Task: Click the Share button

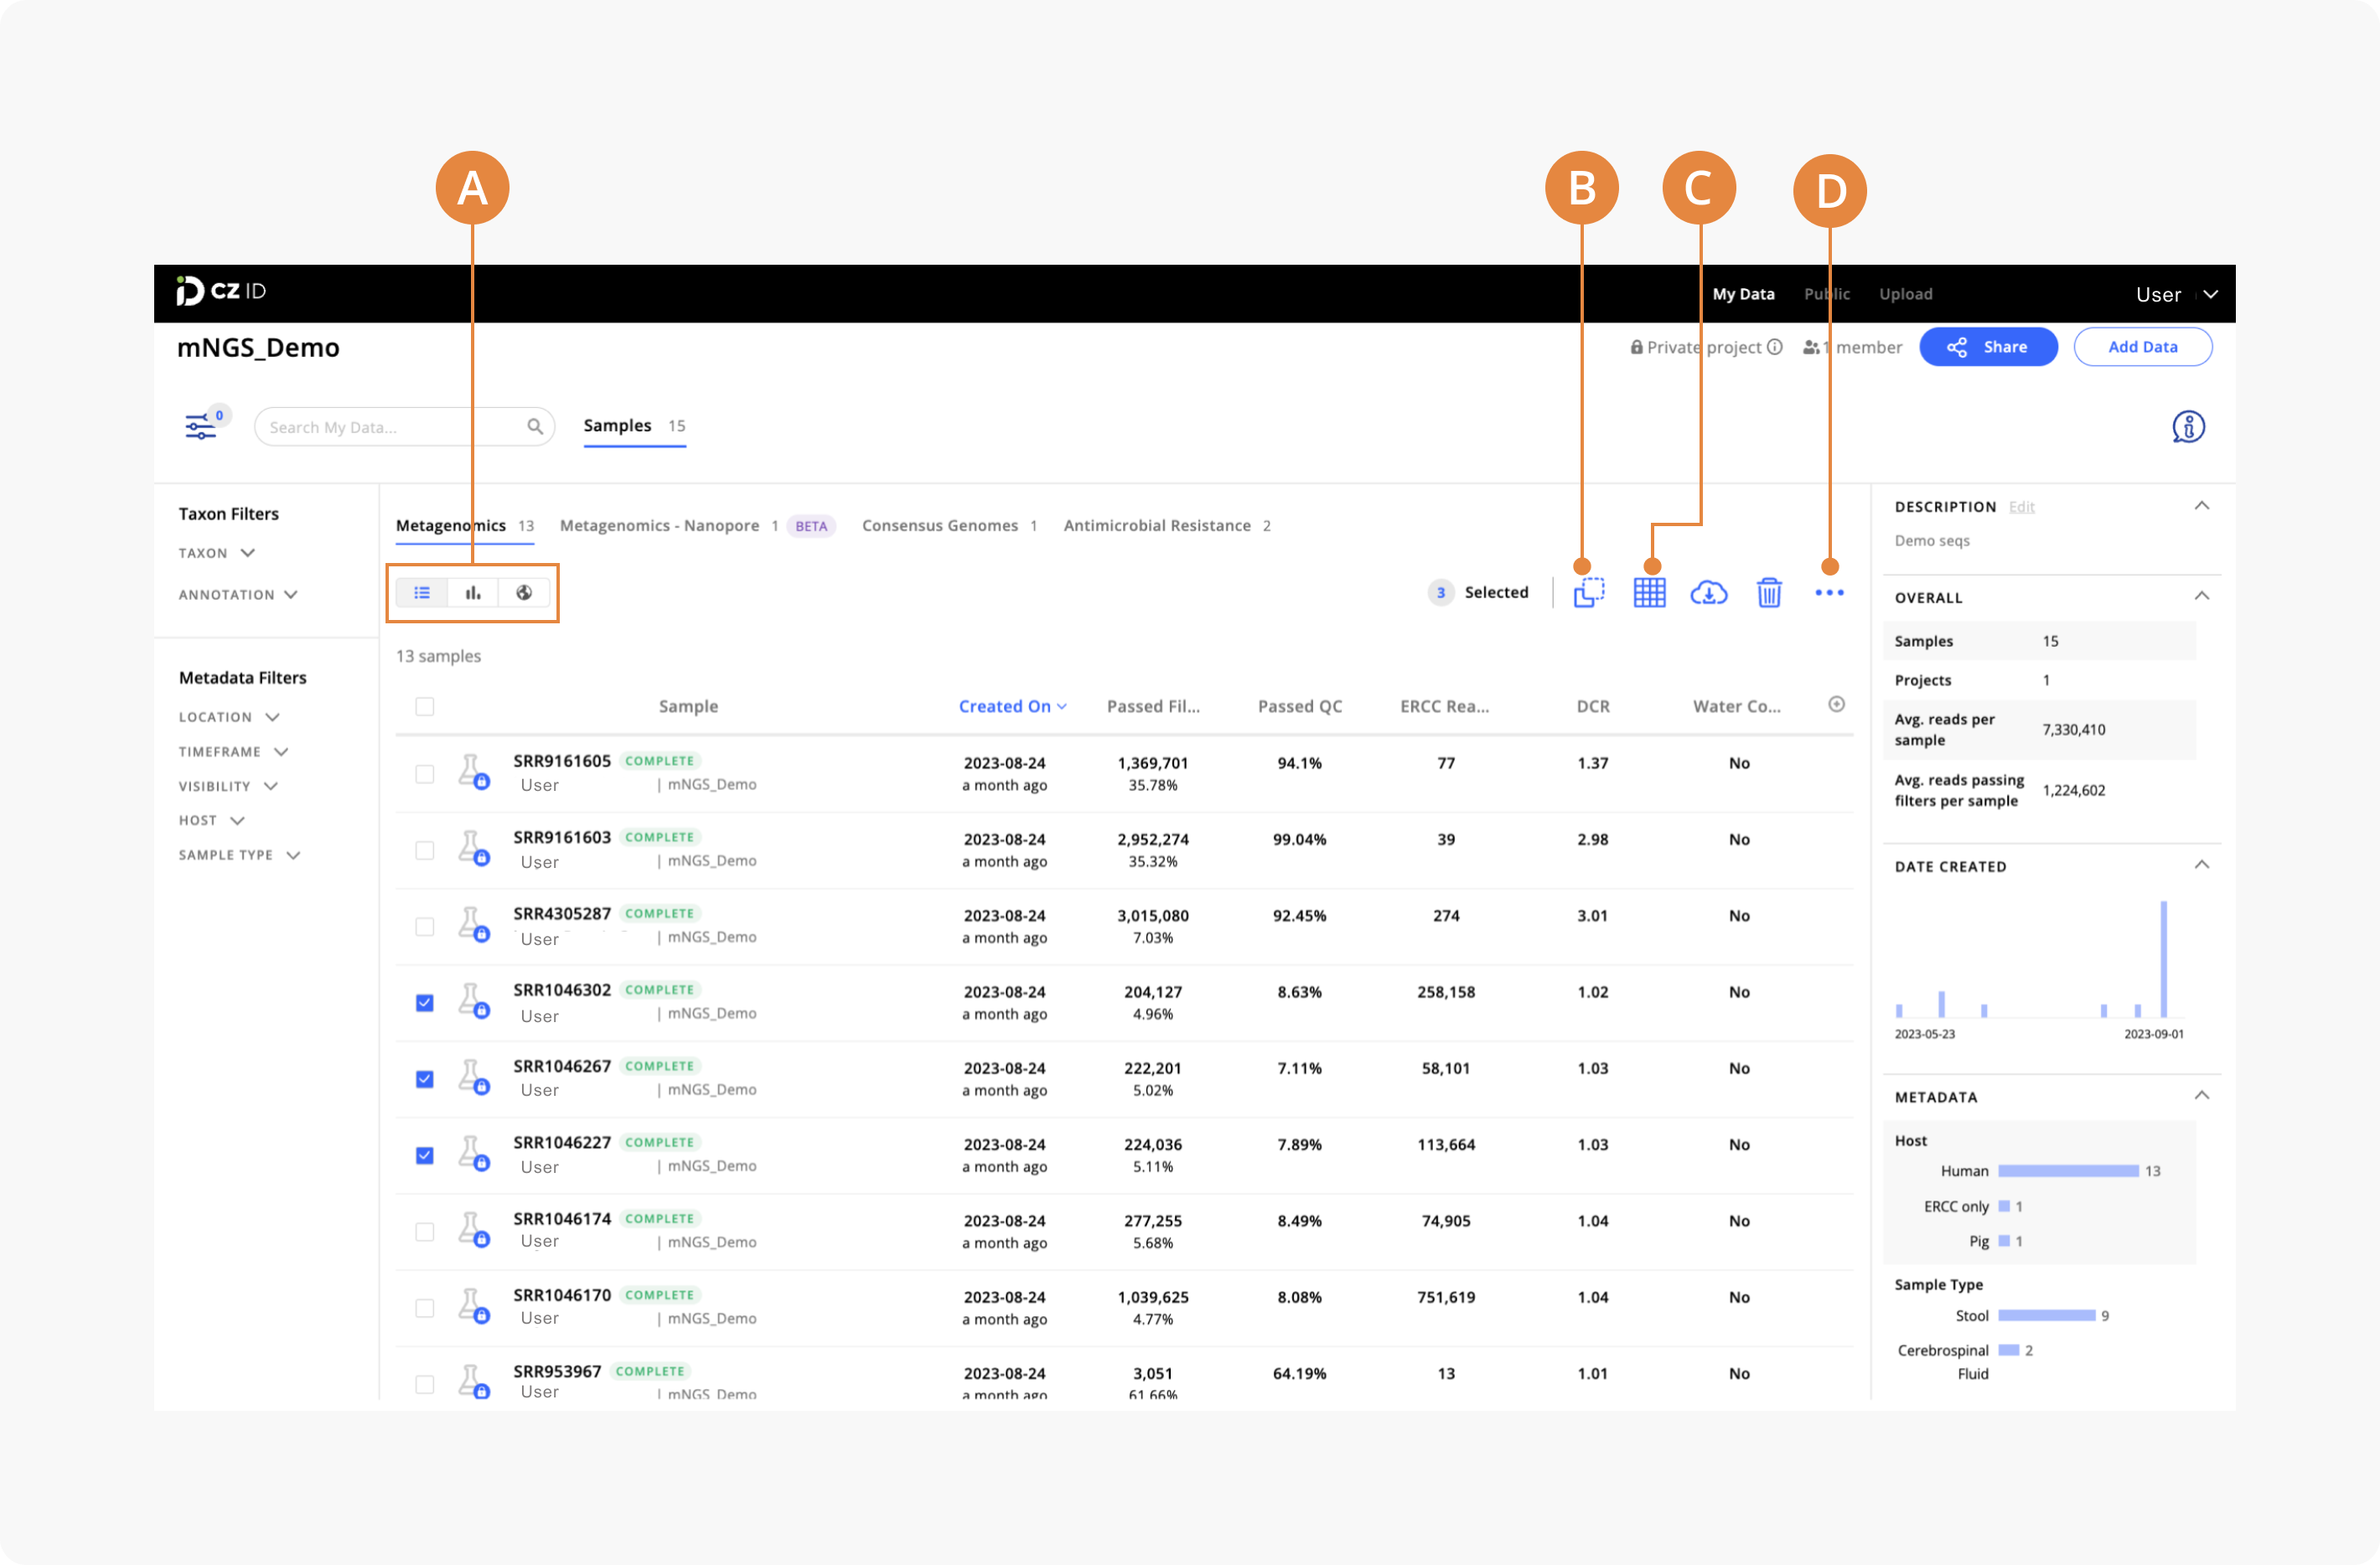Action: point(1988,347)
